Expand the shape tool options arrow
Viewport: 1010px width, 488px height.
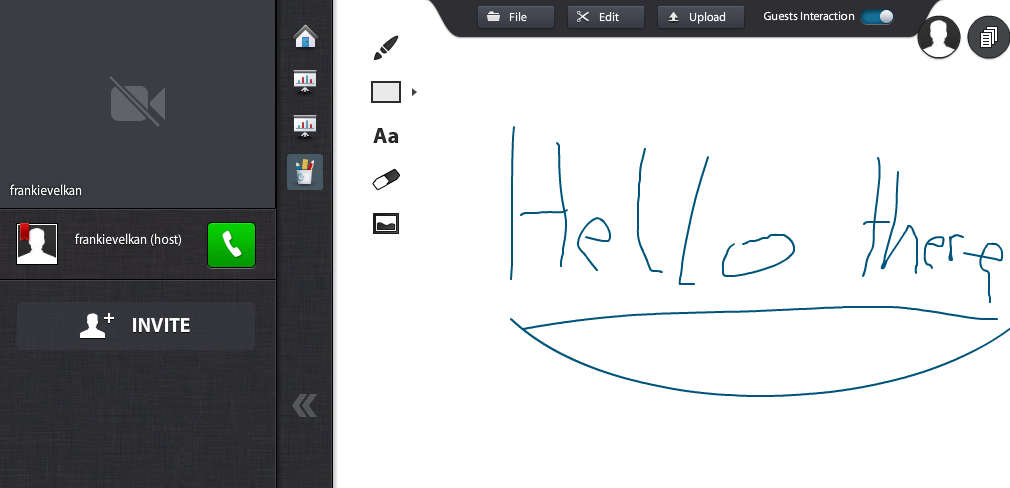coord(414,92)
